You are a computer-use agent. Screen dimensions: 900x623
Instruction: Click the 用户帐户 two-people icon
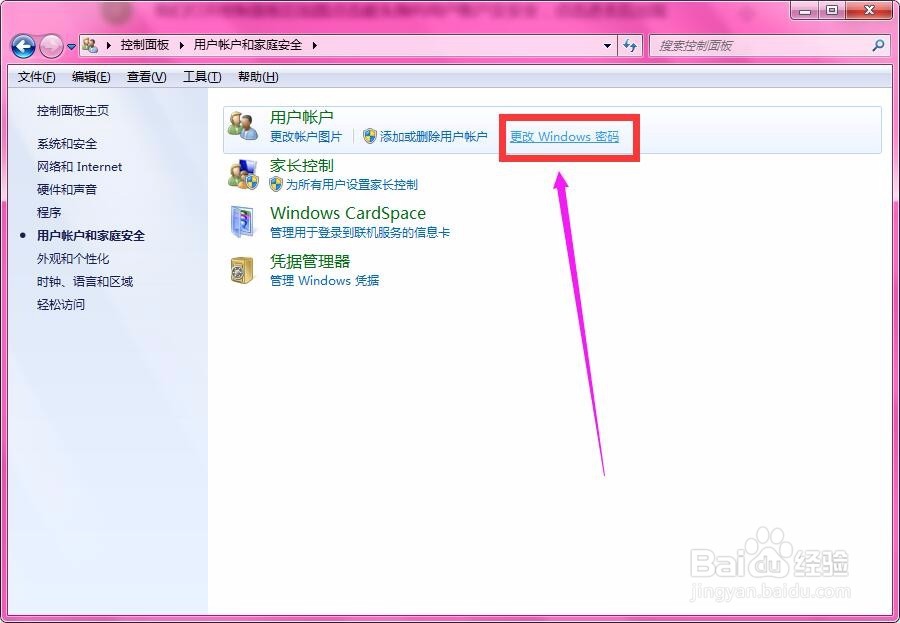point(243,126)
